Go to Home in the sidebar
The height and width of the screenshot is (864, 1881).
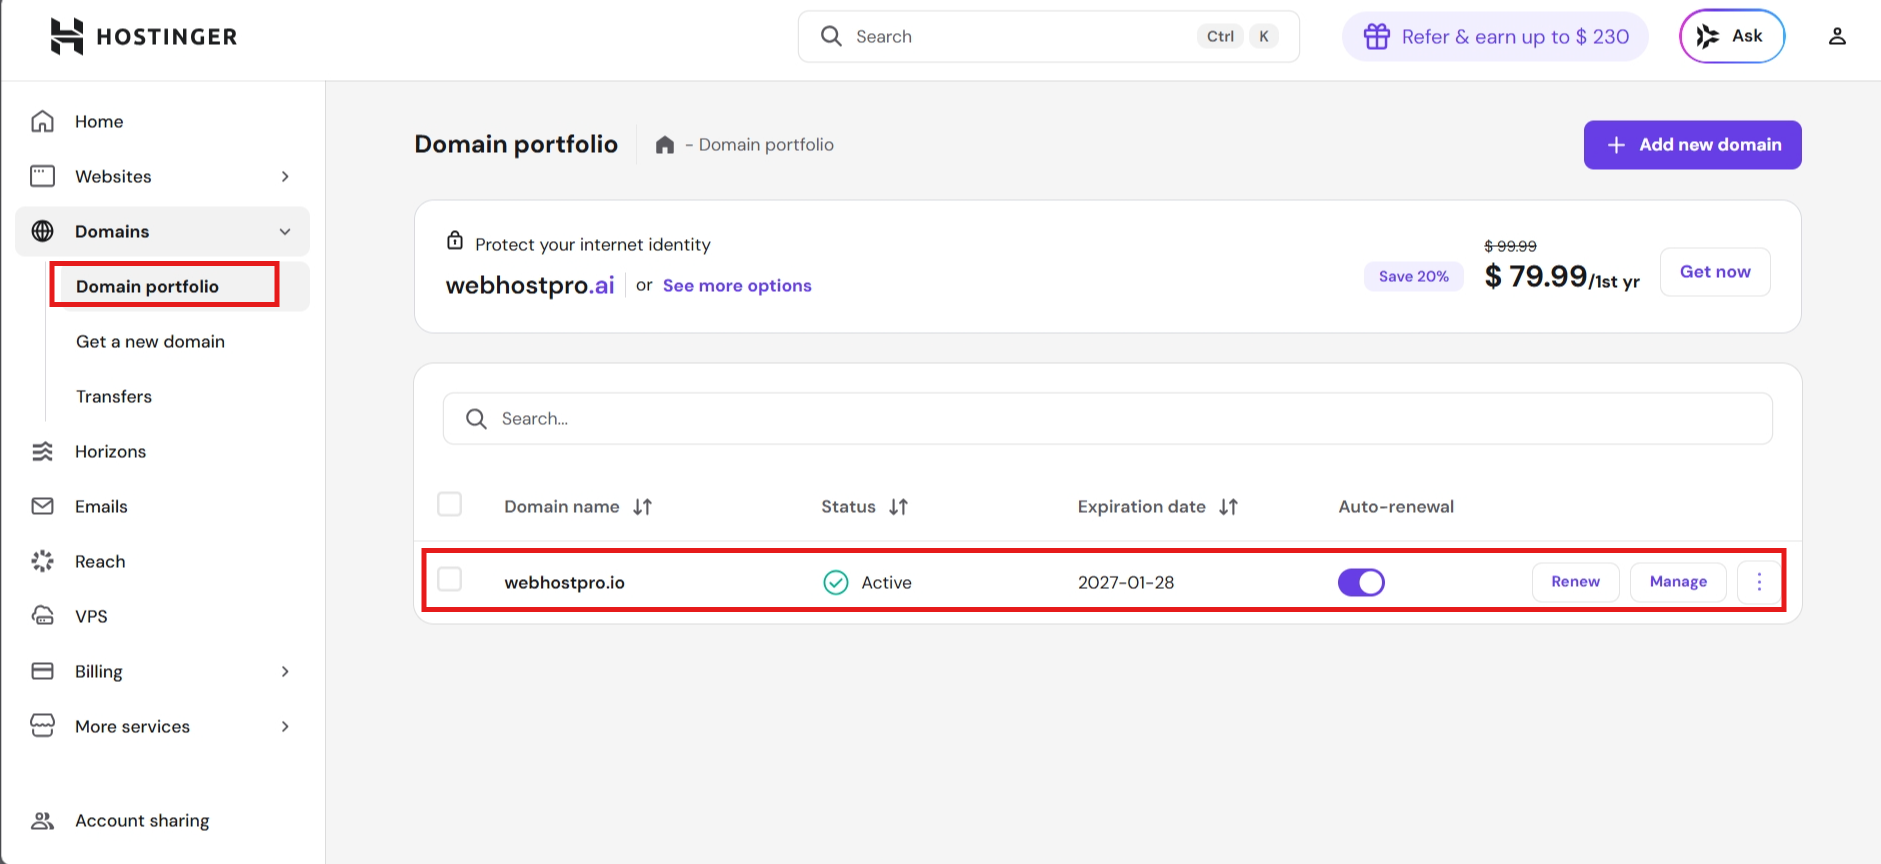pos(99,121)
